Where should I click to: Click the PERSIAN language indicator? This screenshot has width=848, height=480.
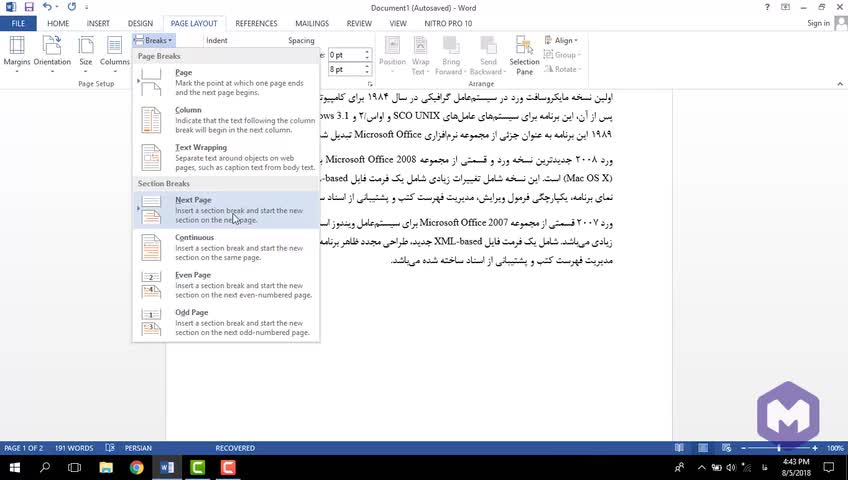[x=138, y=448]
